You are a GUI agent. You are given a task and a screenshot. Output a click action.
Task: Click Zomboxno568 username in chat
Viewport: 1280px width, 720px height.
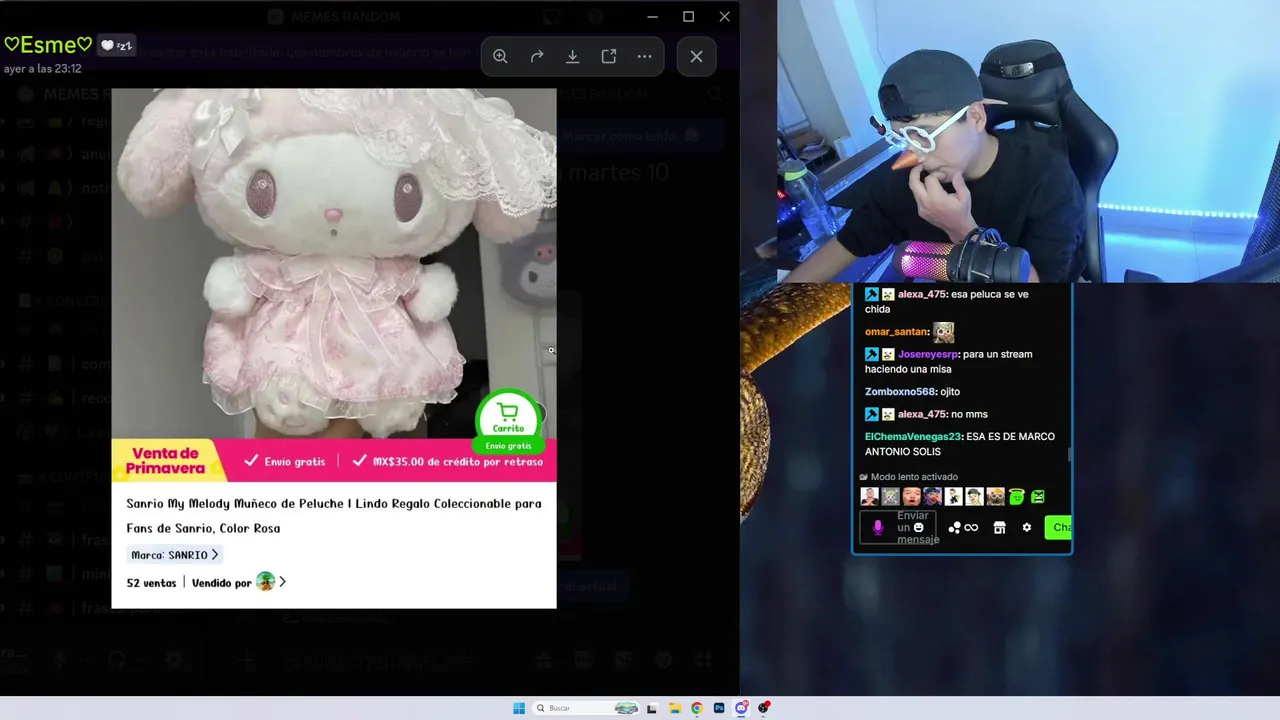click(900, 392)
